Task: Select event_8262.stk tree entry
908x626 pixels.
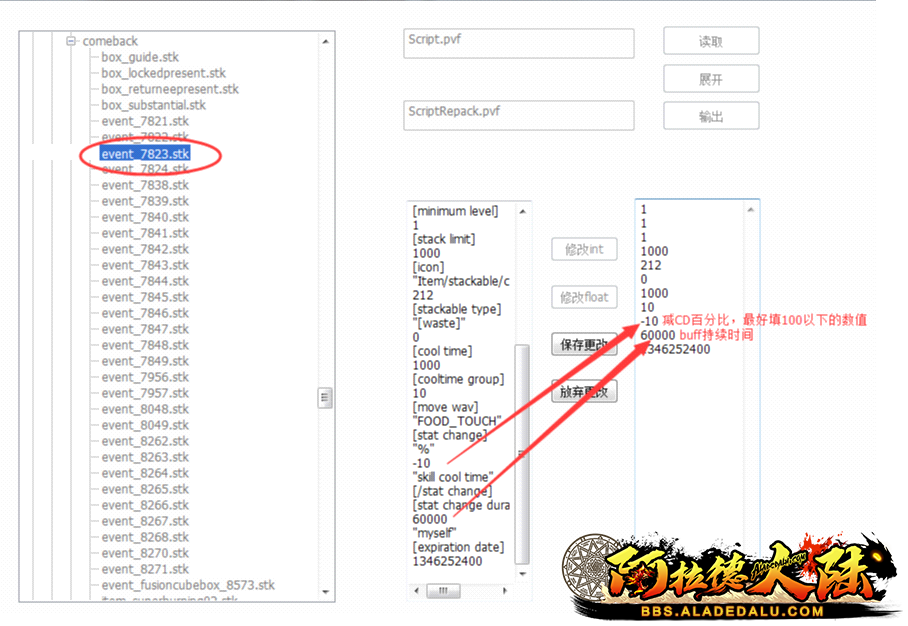Action: pos(144,441)
